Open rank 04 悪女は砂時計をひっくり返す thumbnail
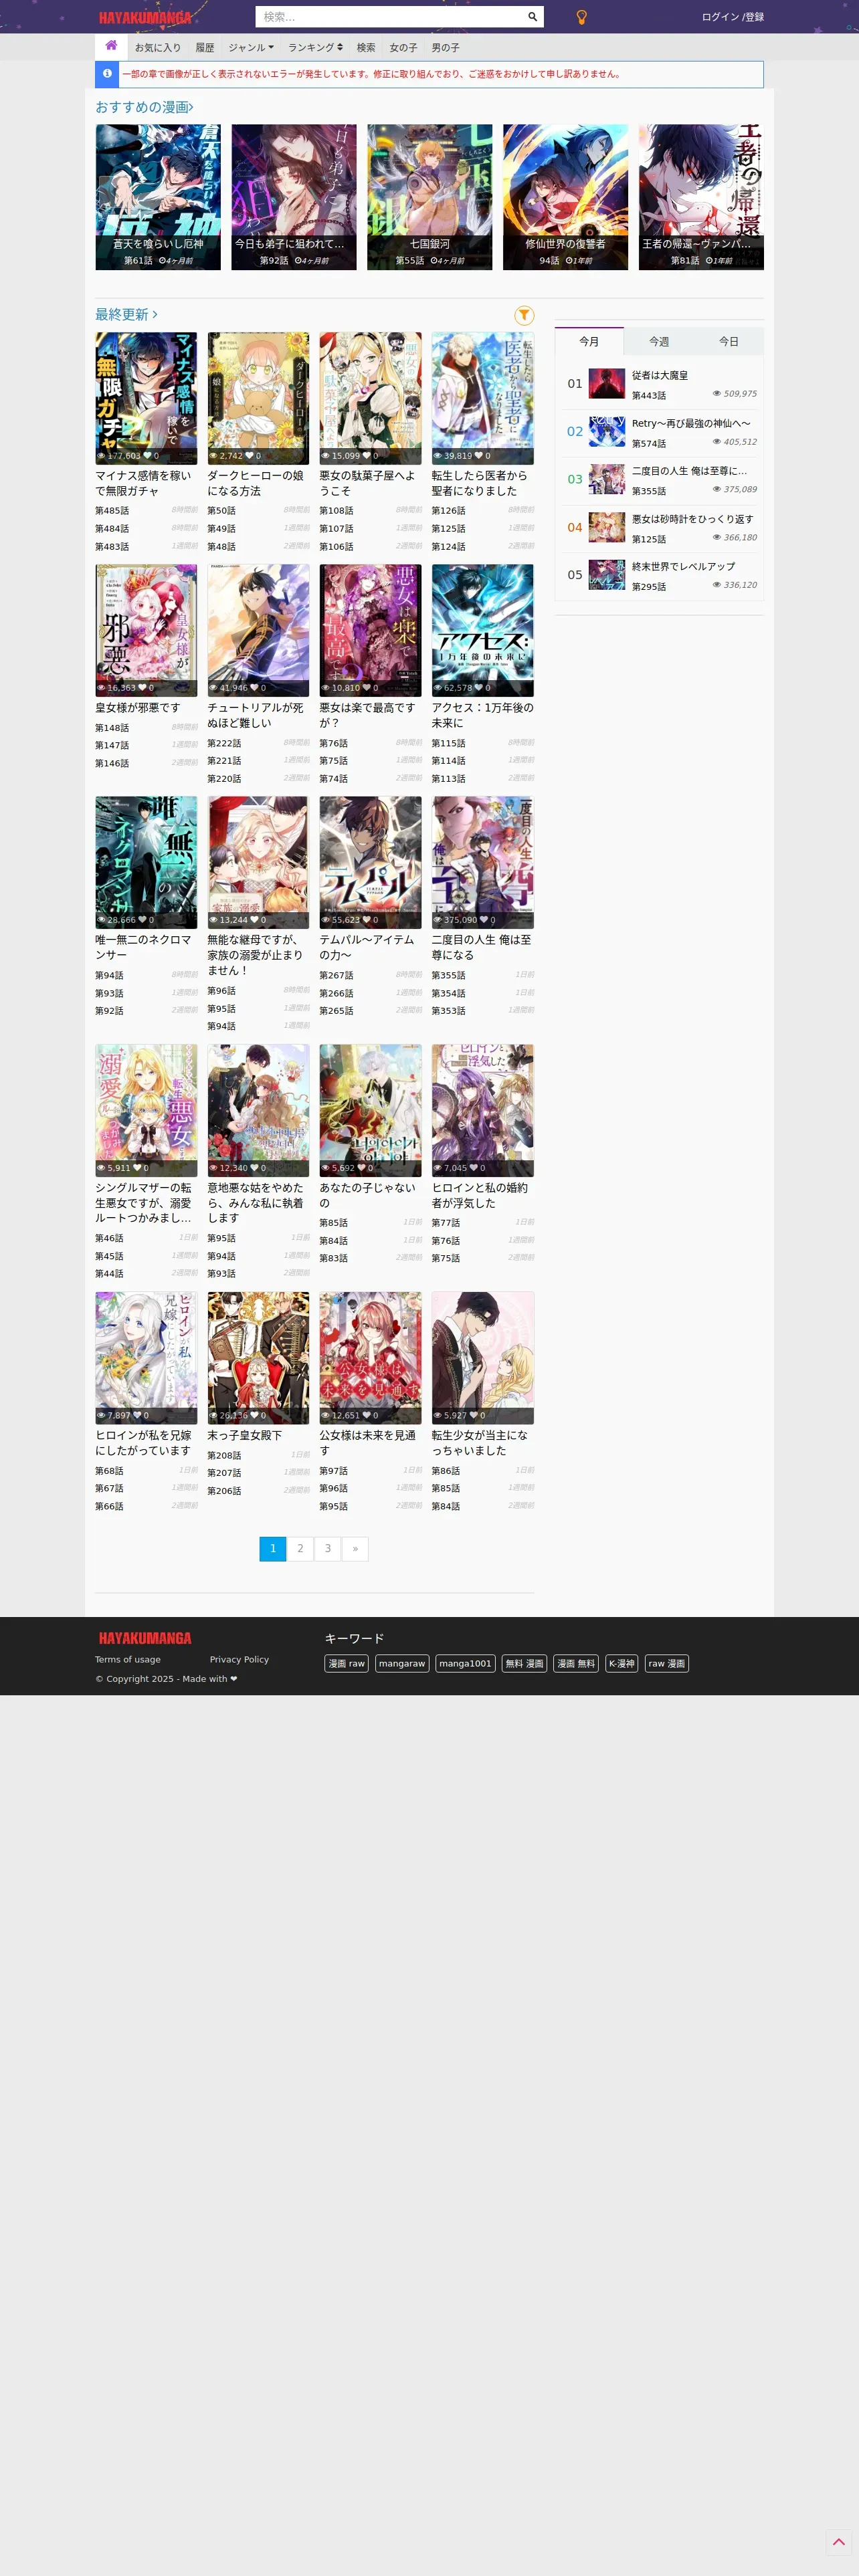Image resolution: width=859 pixels, height=2576 pixels. pyautogui.click(x=607, y=527)
